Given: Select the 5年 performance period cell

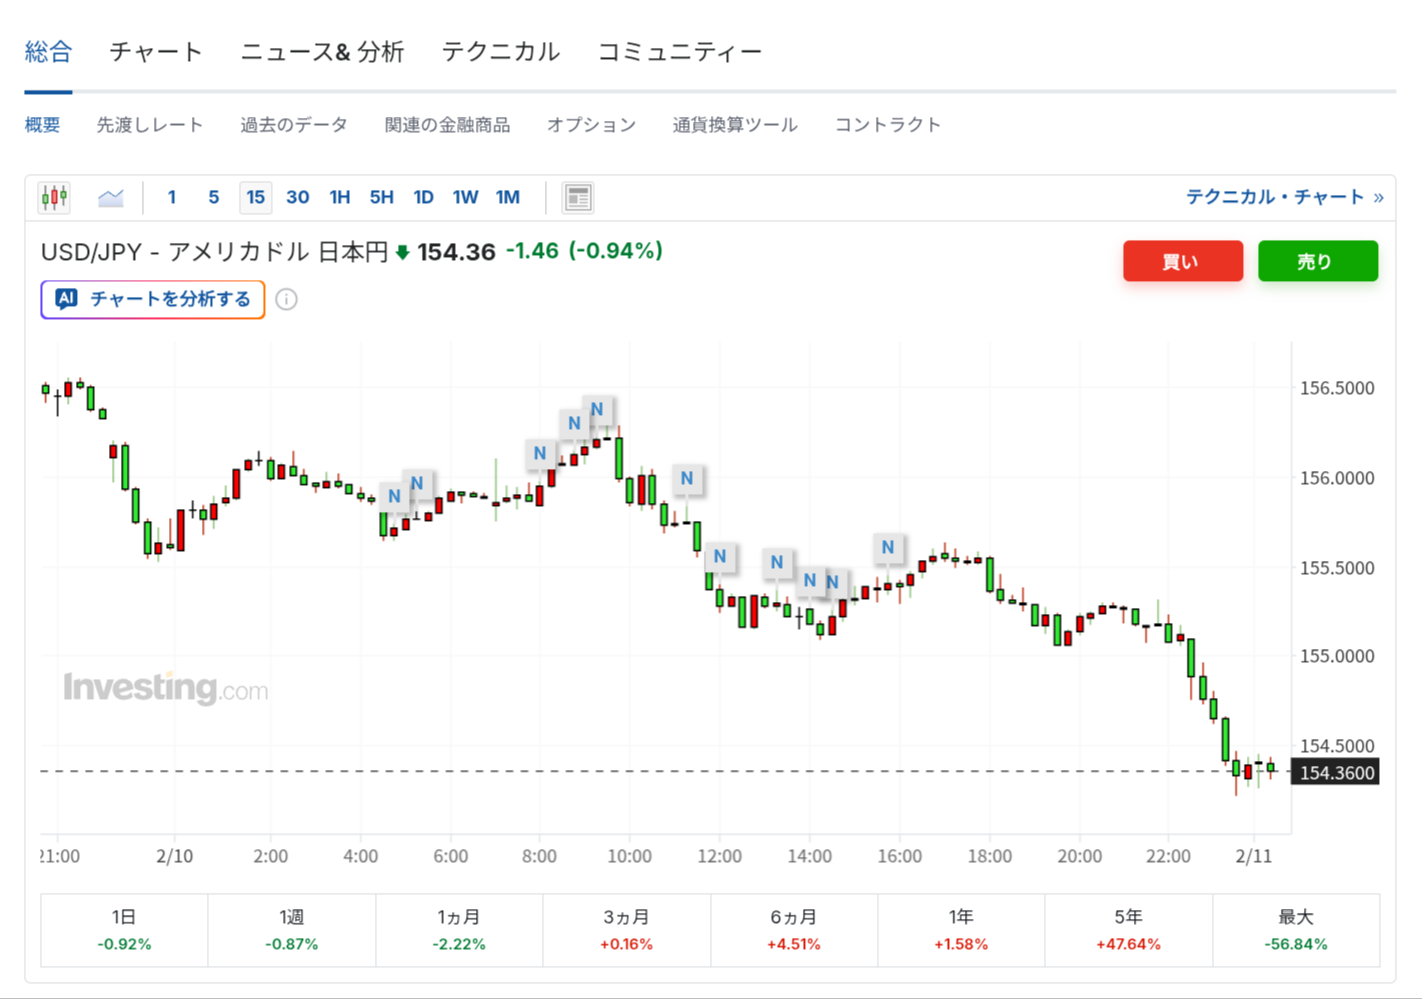Looking at the screenshot, I should [x=1128, y=930].
